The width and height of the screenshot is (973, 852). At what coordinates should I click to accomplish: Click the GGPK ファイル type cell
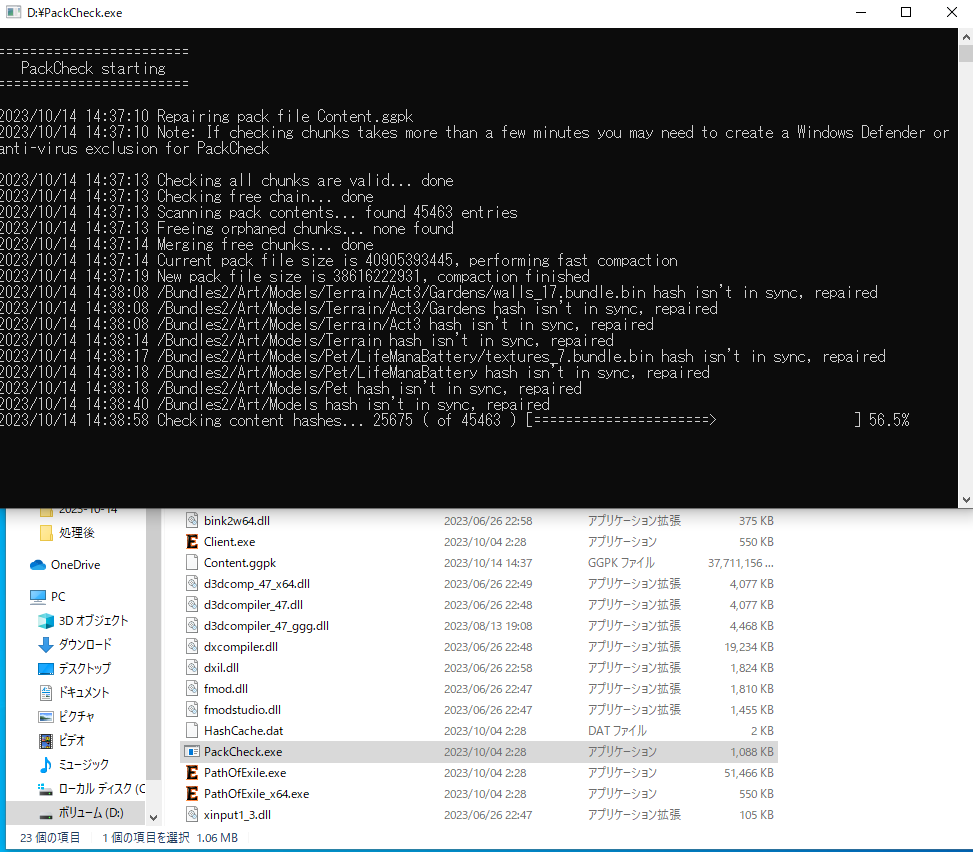pyautogui.click(x=621, y=563)
